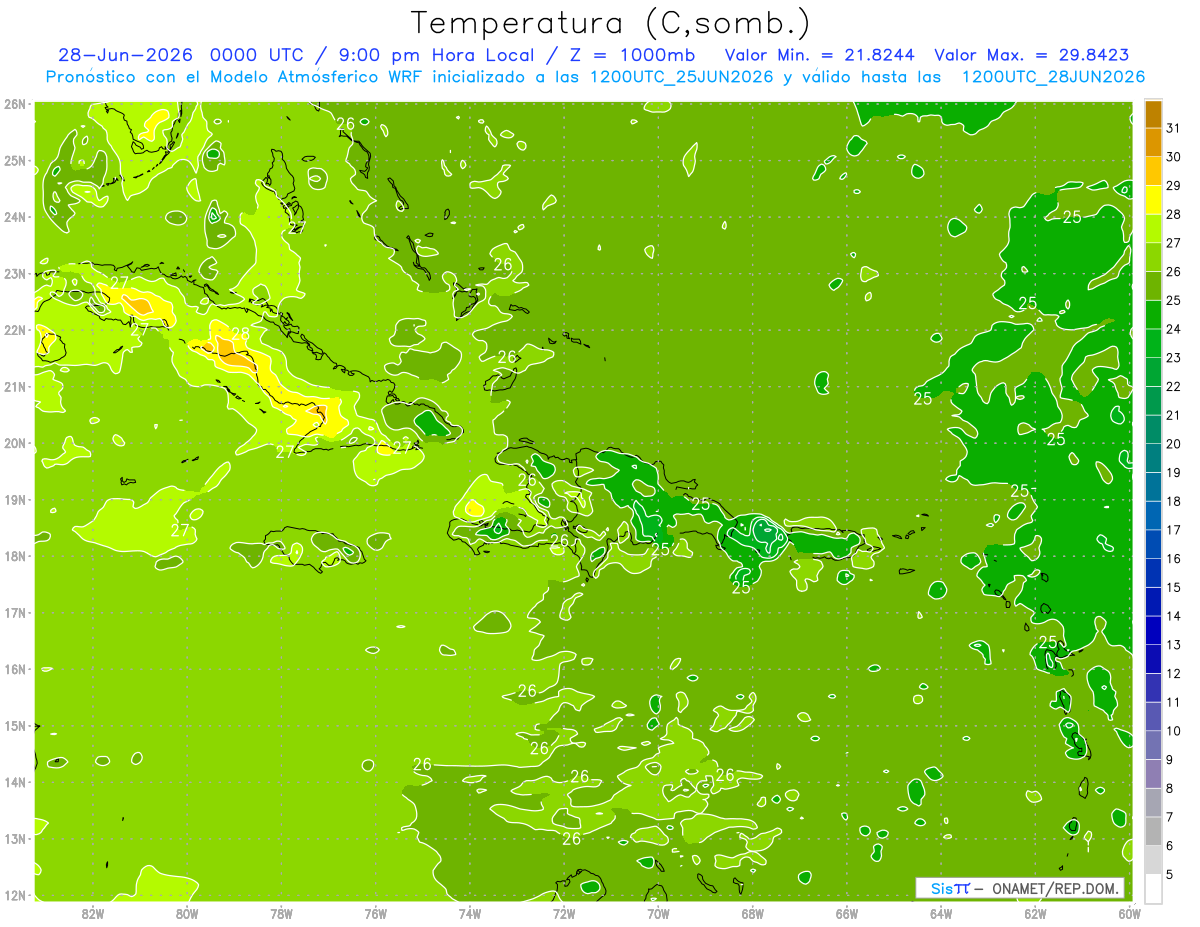The height and width of the screenshot is (927, 1200).
Task: Click the longitude label "76W"
Action: click(x=375, y=913)
